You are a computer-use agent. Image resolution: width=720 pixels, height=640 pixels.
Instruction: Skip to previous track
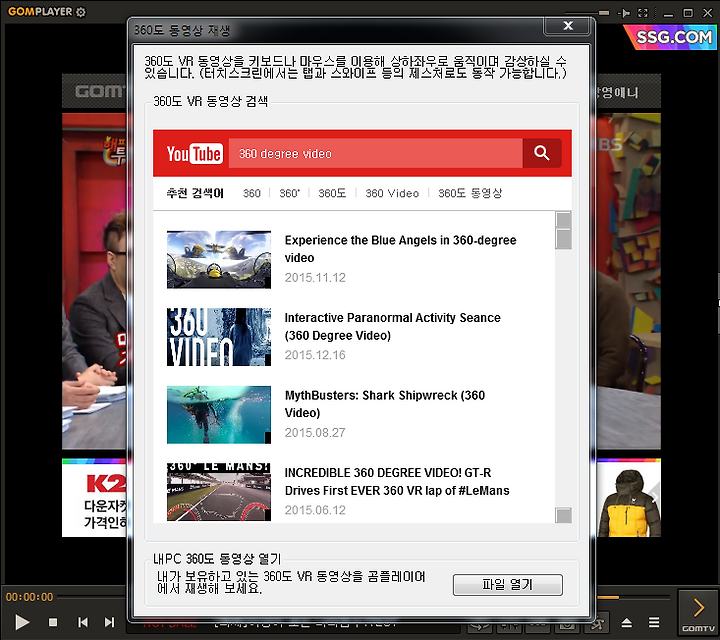click(83, 622)
